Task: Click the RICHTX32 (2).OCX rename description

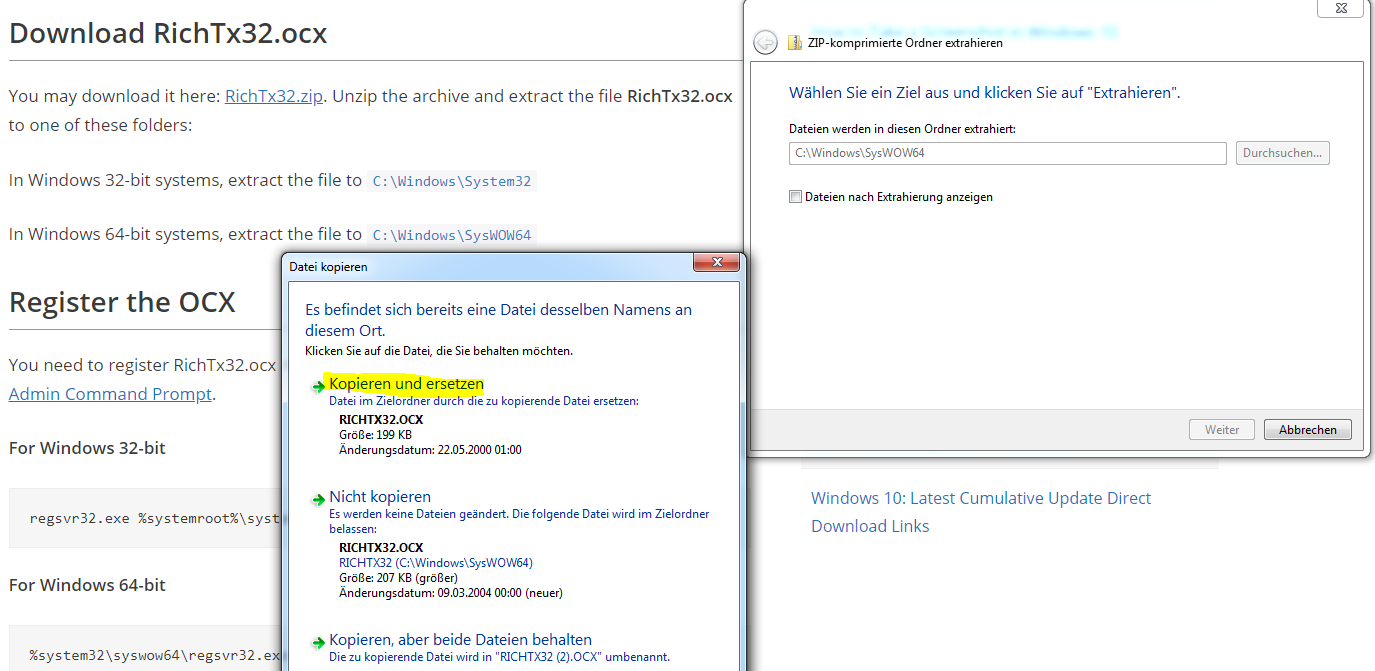Action: 499,657
